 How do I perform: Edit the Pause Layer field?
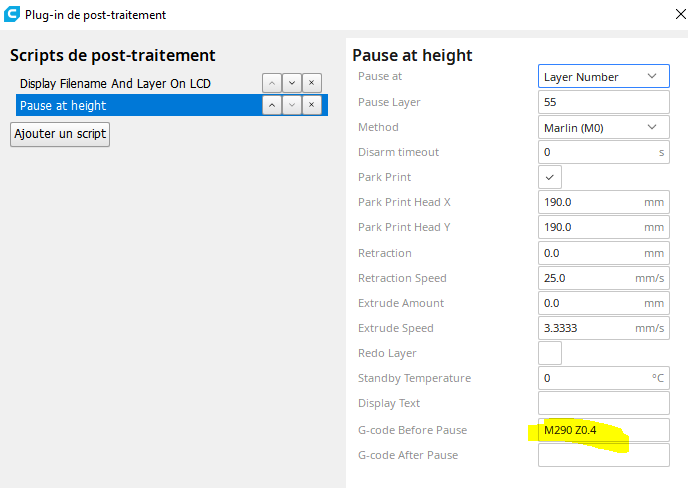603,102
